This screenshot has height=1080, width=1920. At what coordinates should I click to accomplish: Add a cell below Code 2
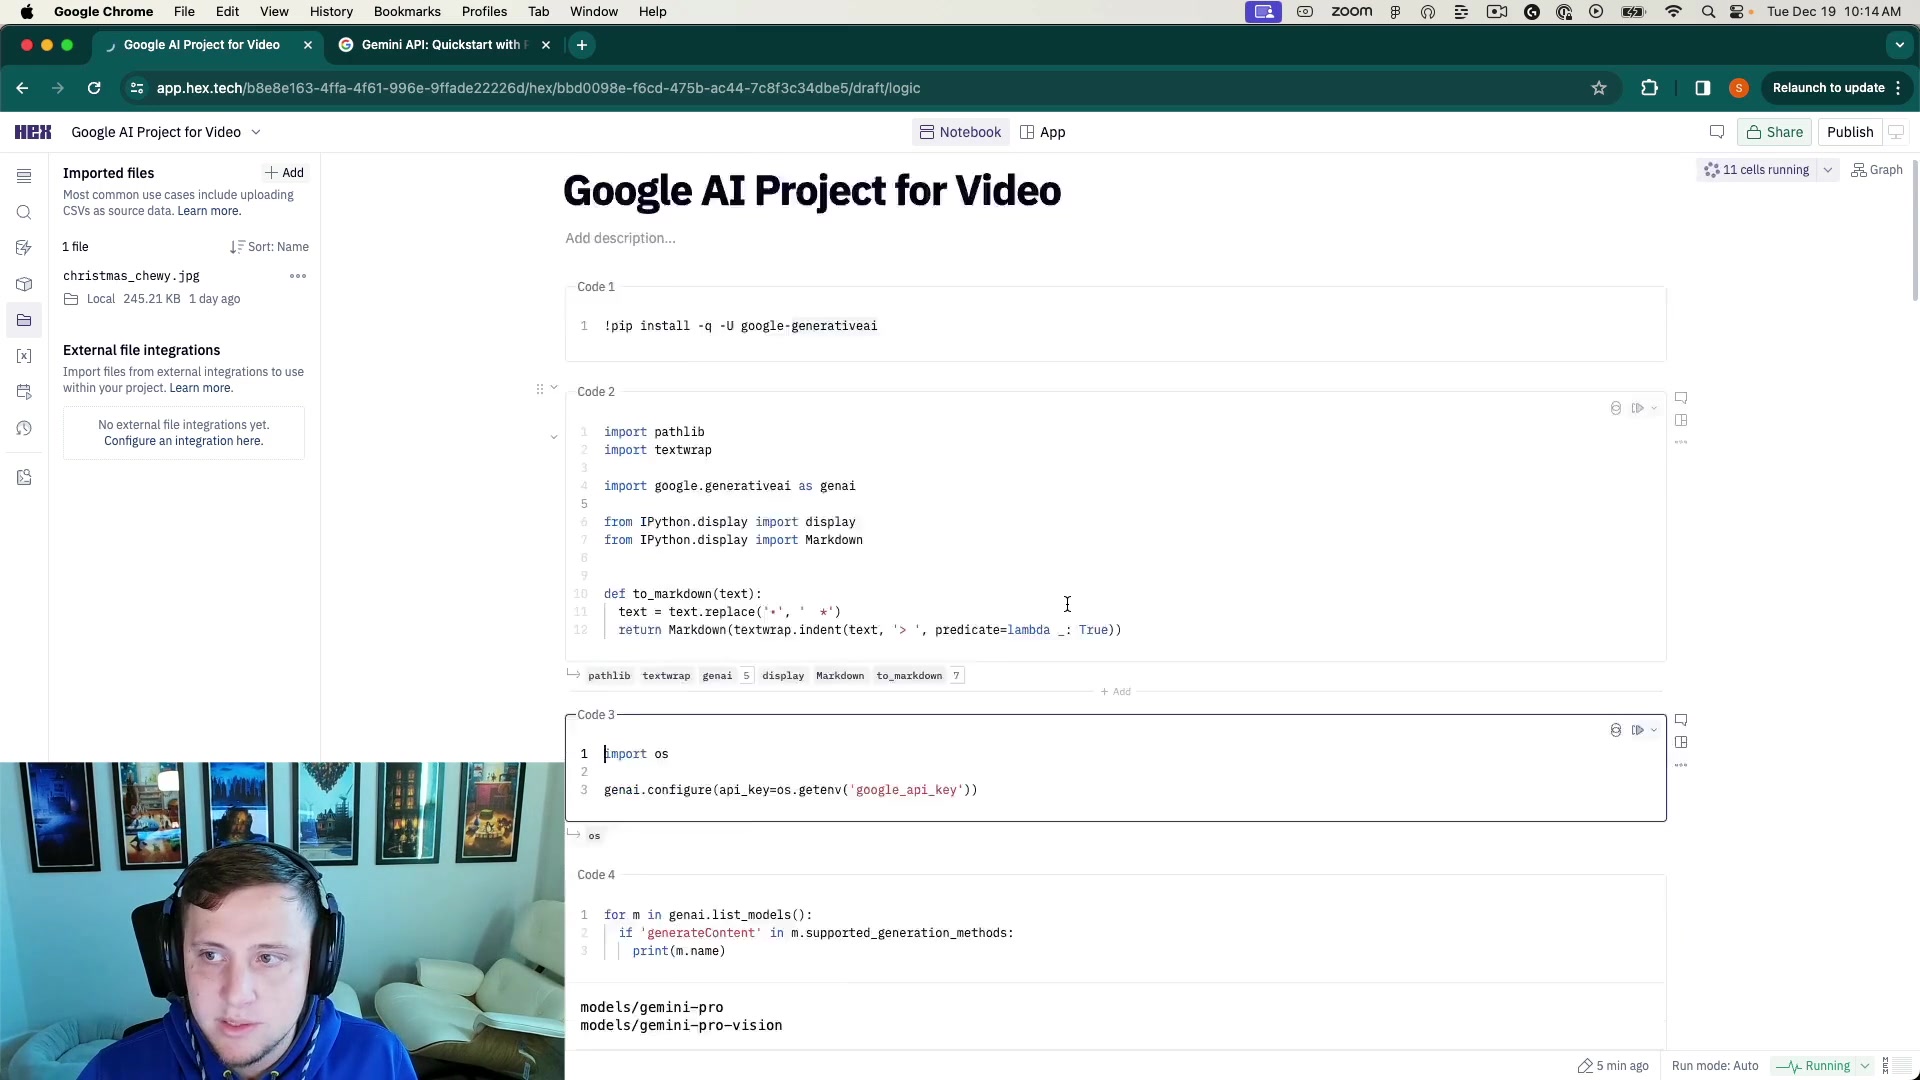coord(1116,692)
